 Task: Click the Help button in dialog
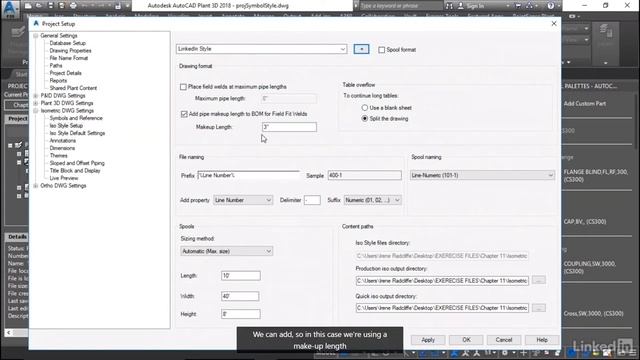542,340
